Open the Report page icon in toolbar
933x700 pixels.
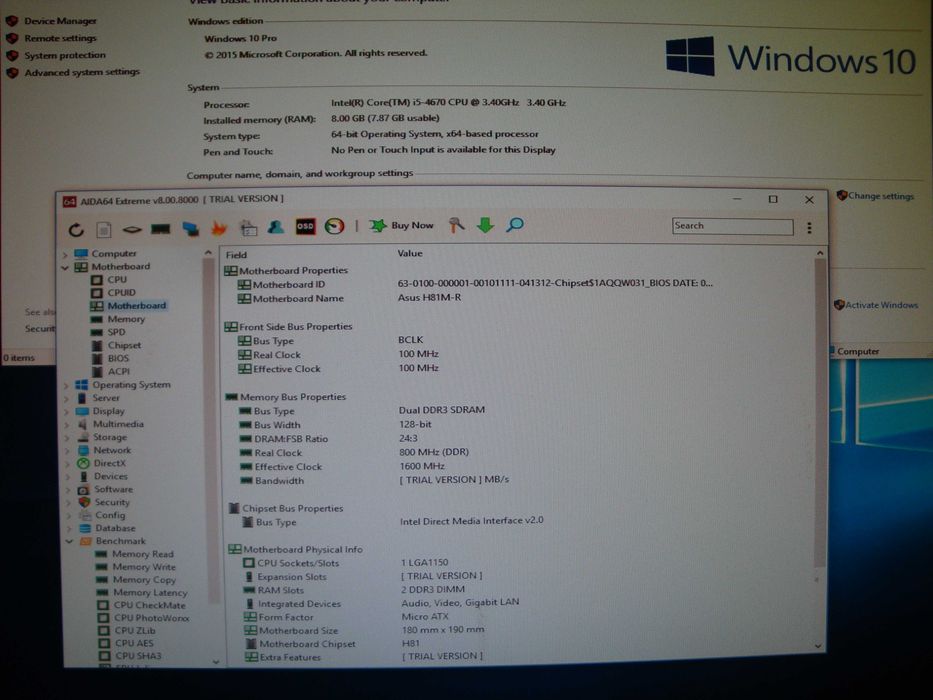tap(104, 229)
